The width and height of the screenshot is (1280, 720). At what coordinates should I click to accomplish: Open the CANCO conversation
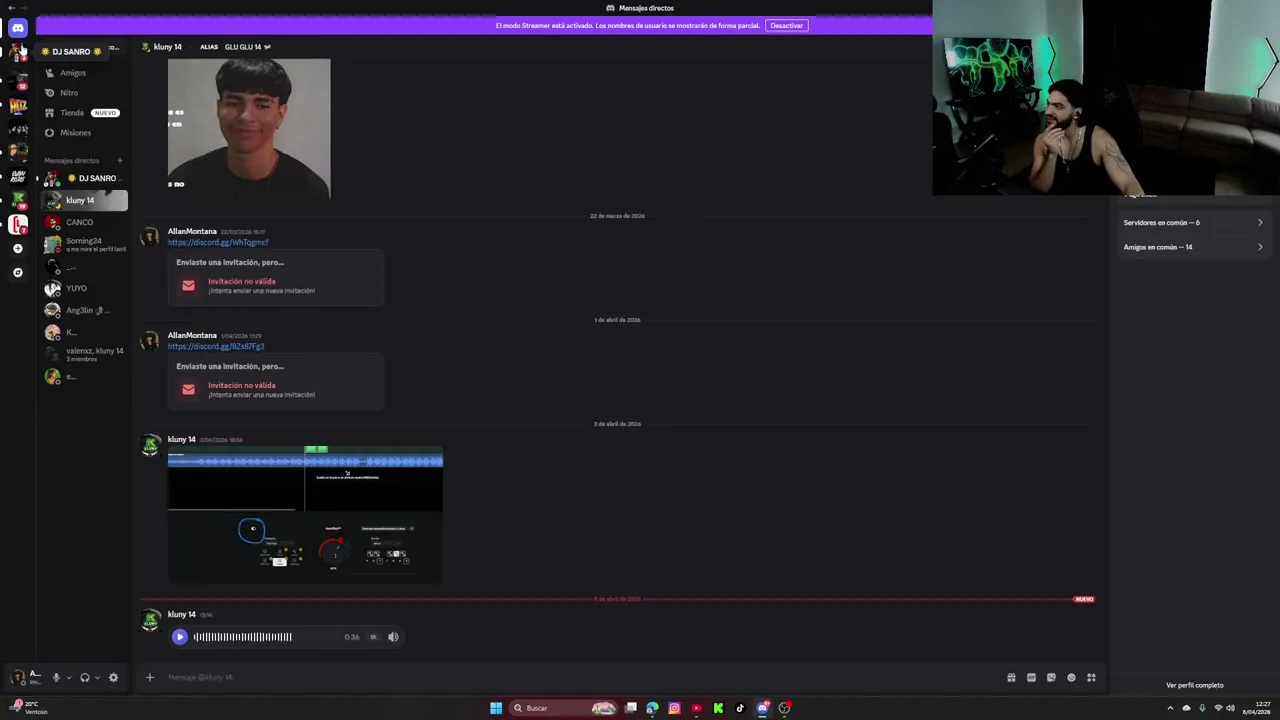coord(84,222)
